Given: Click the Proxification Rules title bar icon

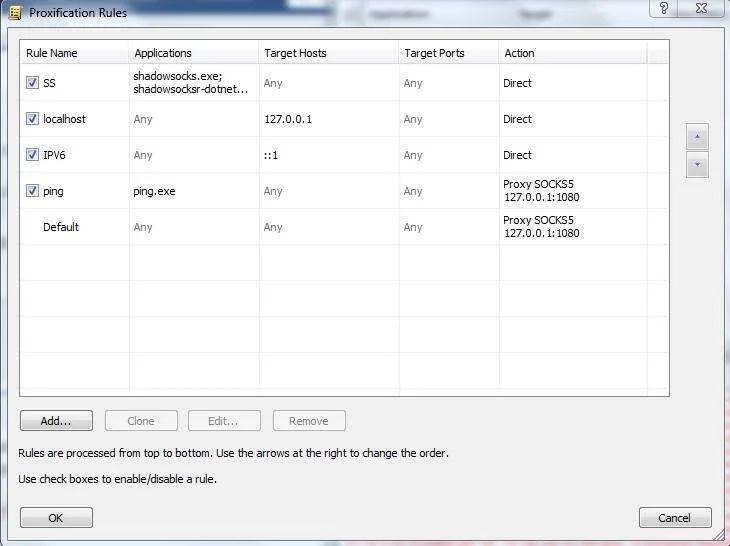Looking at the screenshot, I should coord(15,13).
